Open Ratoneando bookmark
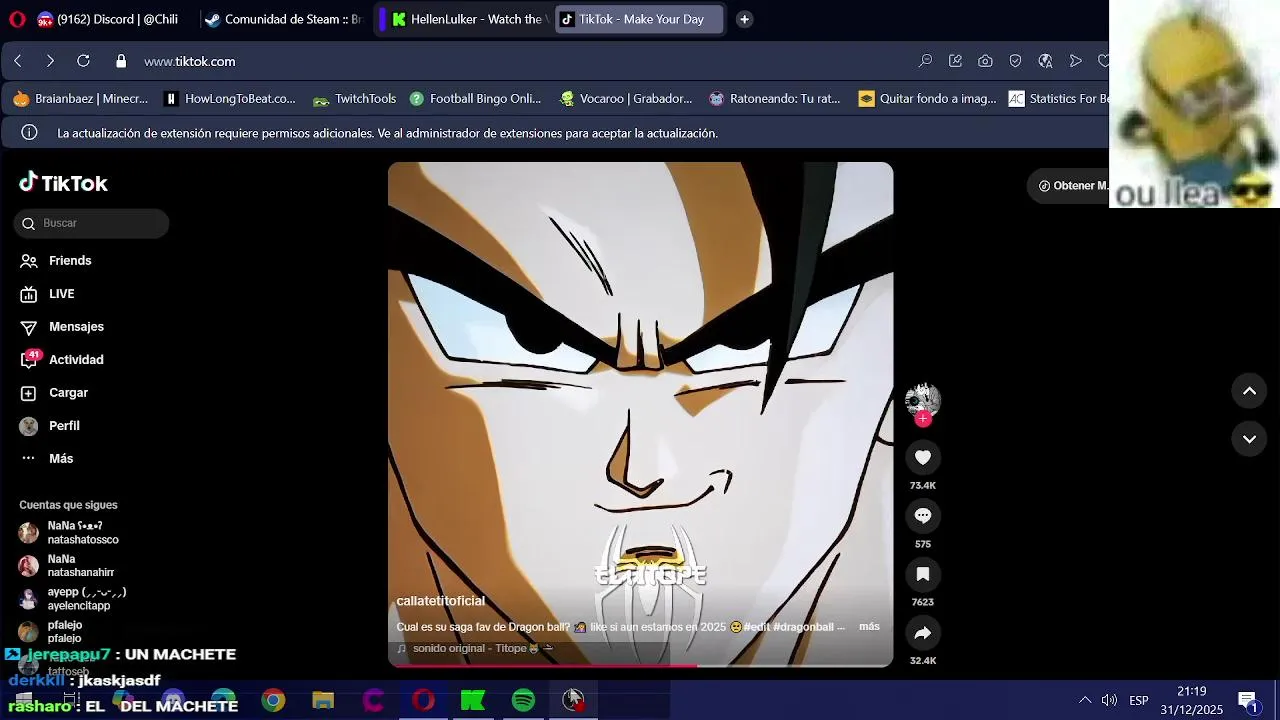 click(775, 98)
